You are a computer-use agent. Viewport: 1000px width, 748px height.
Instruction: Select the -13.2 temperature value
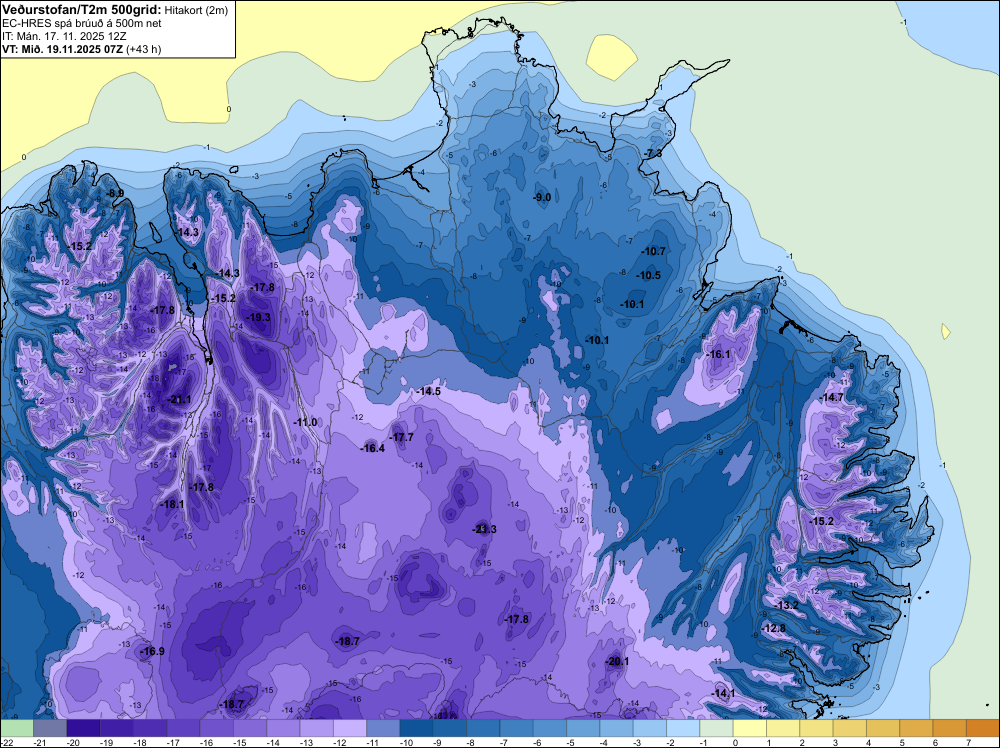pos(786,605)
